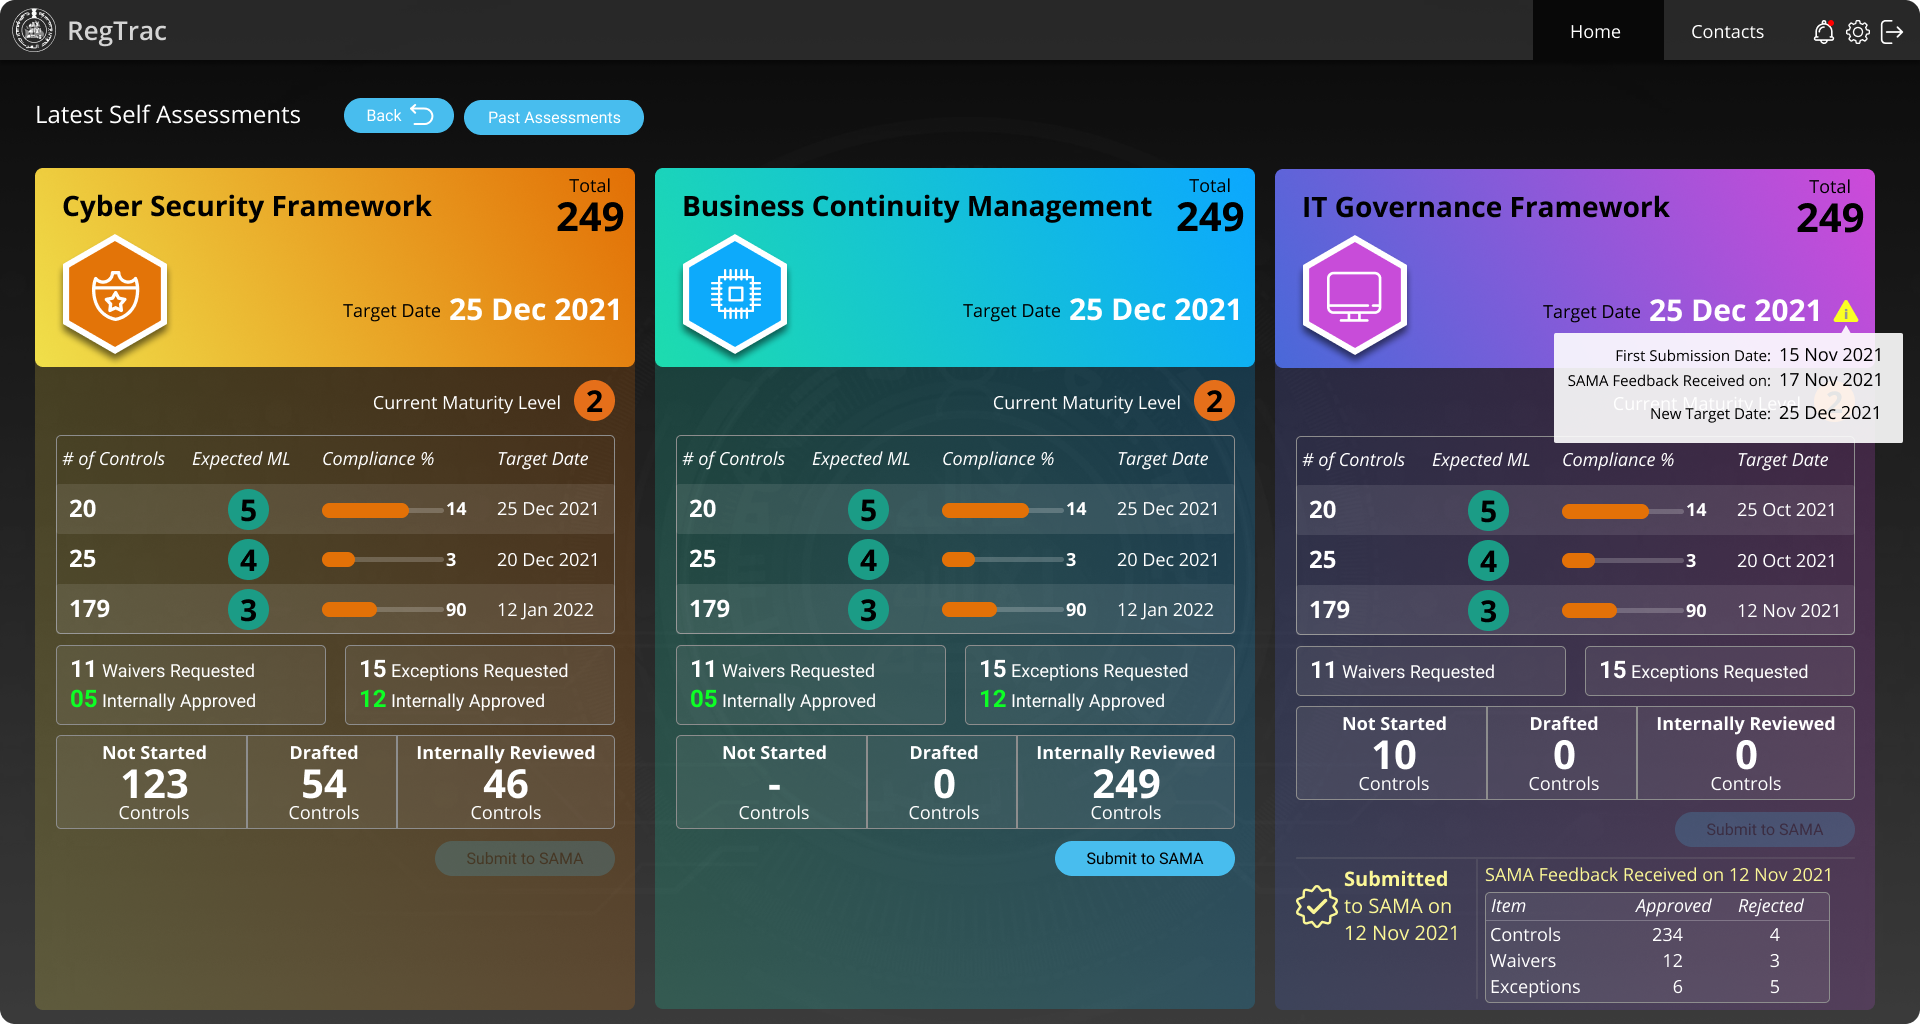Click the Submitted to SAMA checkmark badge
This screenshot has height=1024, width=1920.
1316,906
